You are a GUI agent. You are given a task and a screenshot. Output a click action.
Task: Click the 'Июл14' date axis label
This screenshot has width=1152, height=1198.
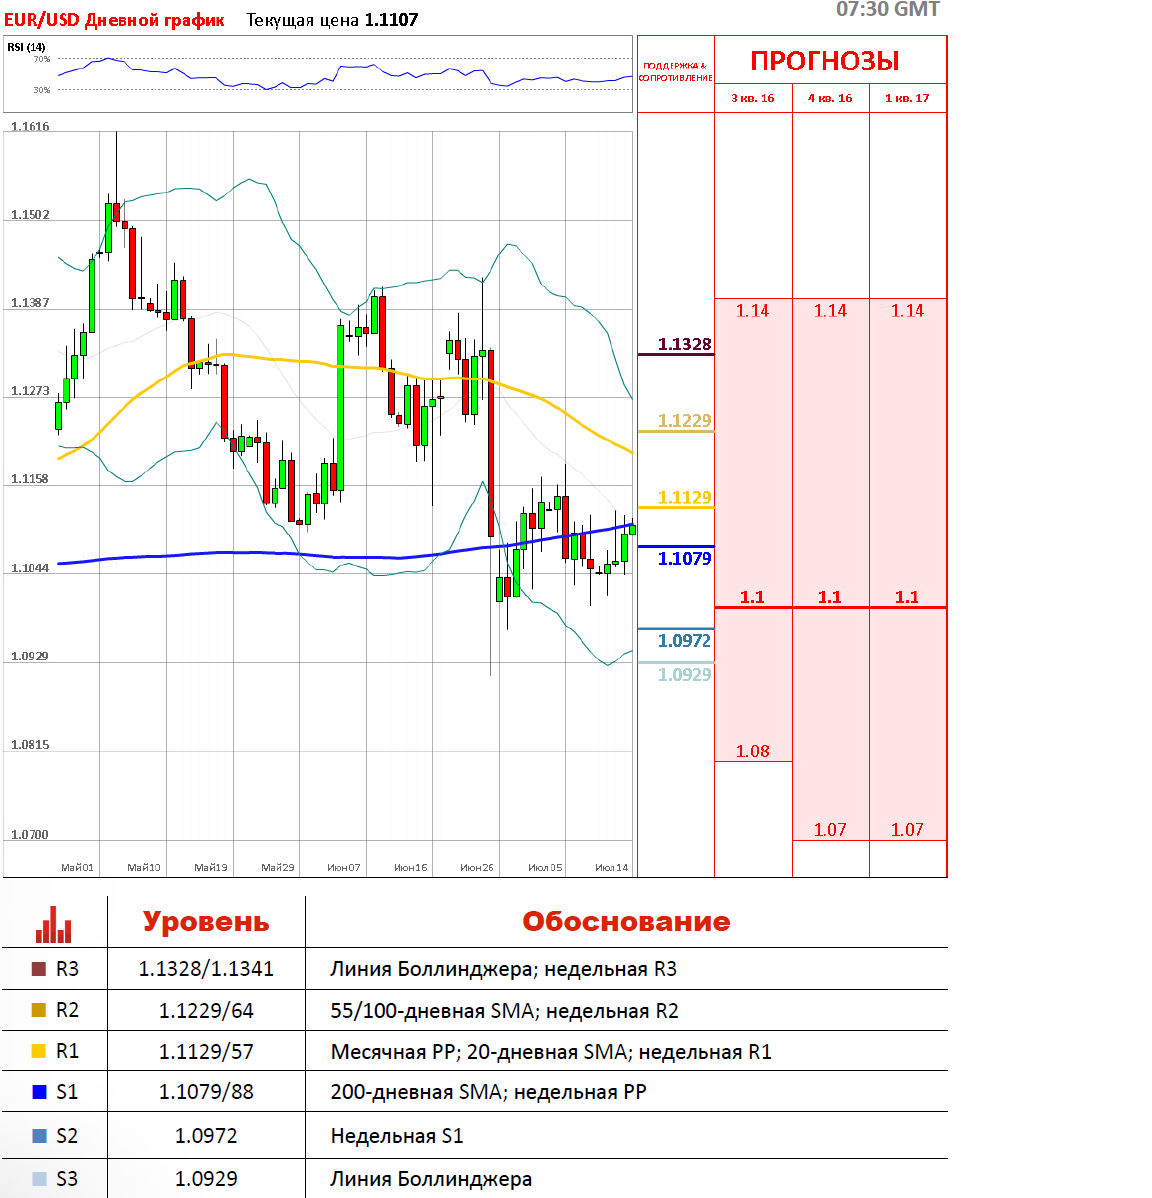[x=611, y=868]
